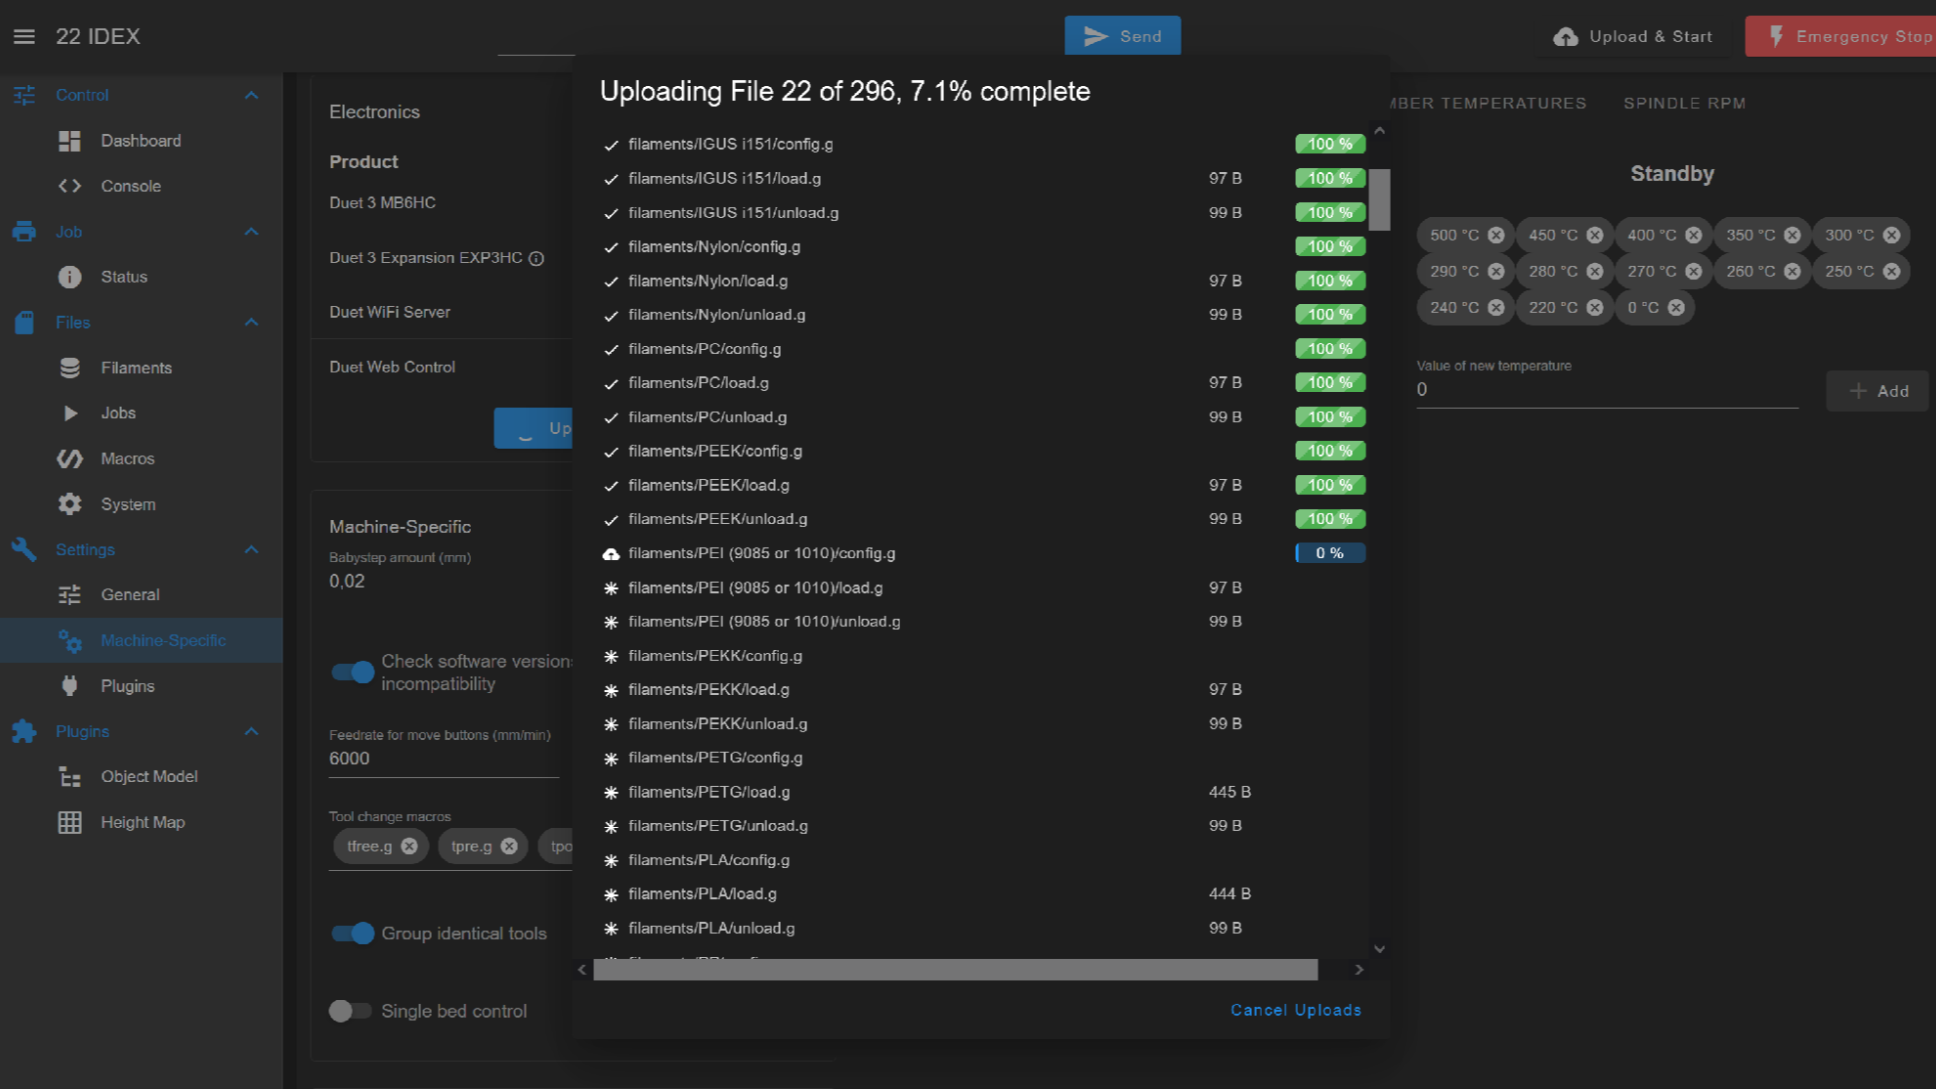Click the blue Upload button under Electronics

coord(534,428)
